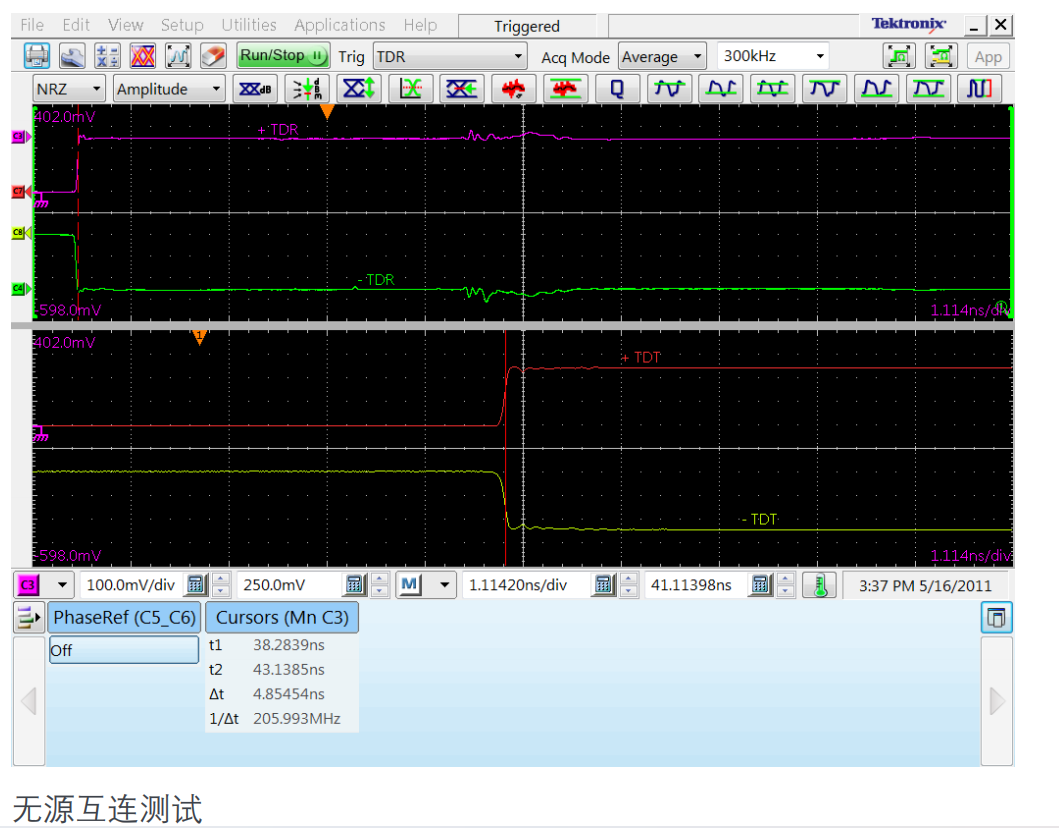Toggle the Run/Stop acquisition button
The width and height of the screenshot is (1059, 828).
(283, 56)
